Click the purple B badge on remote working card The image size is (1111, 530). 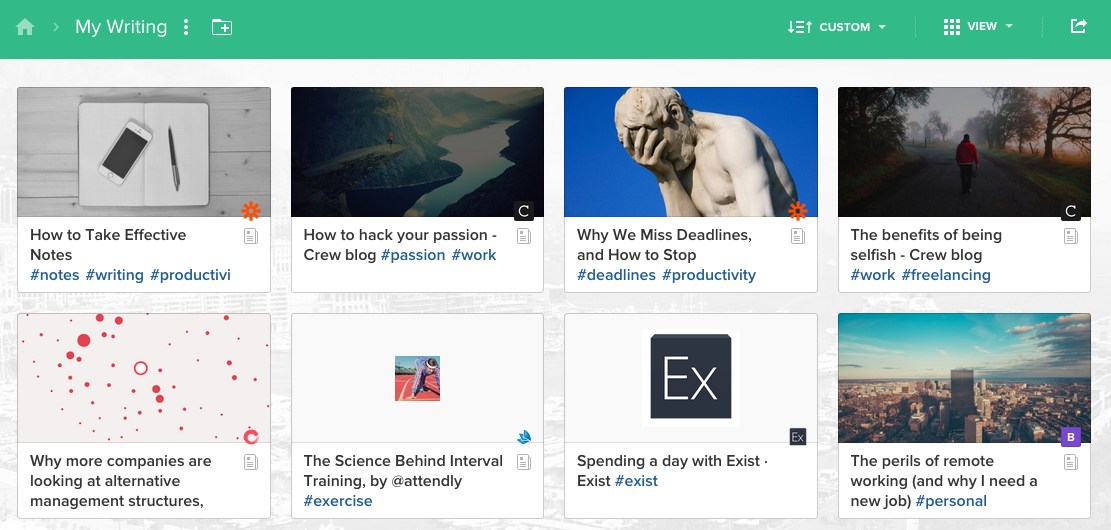[1071, 436]
